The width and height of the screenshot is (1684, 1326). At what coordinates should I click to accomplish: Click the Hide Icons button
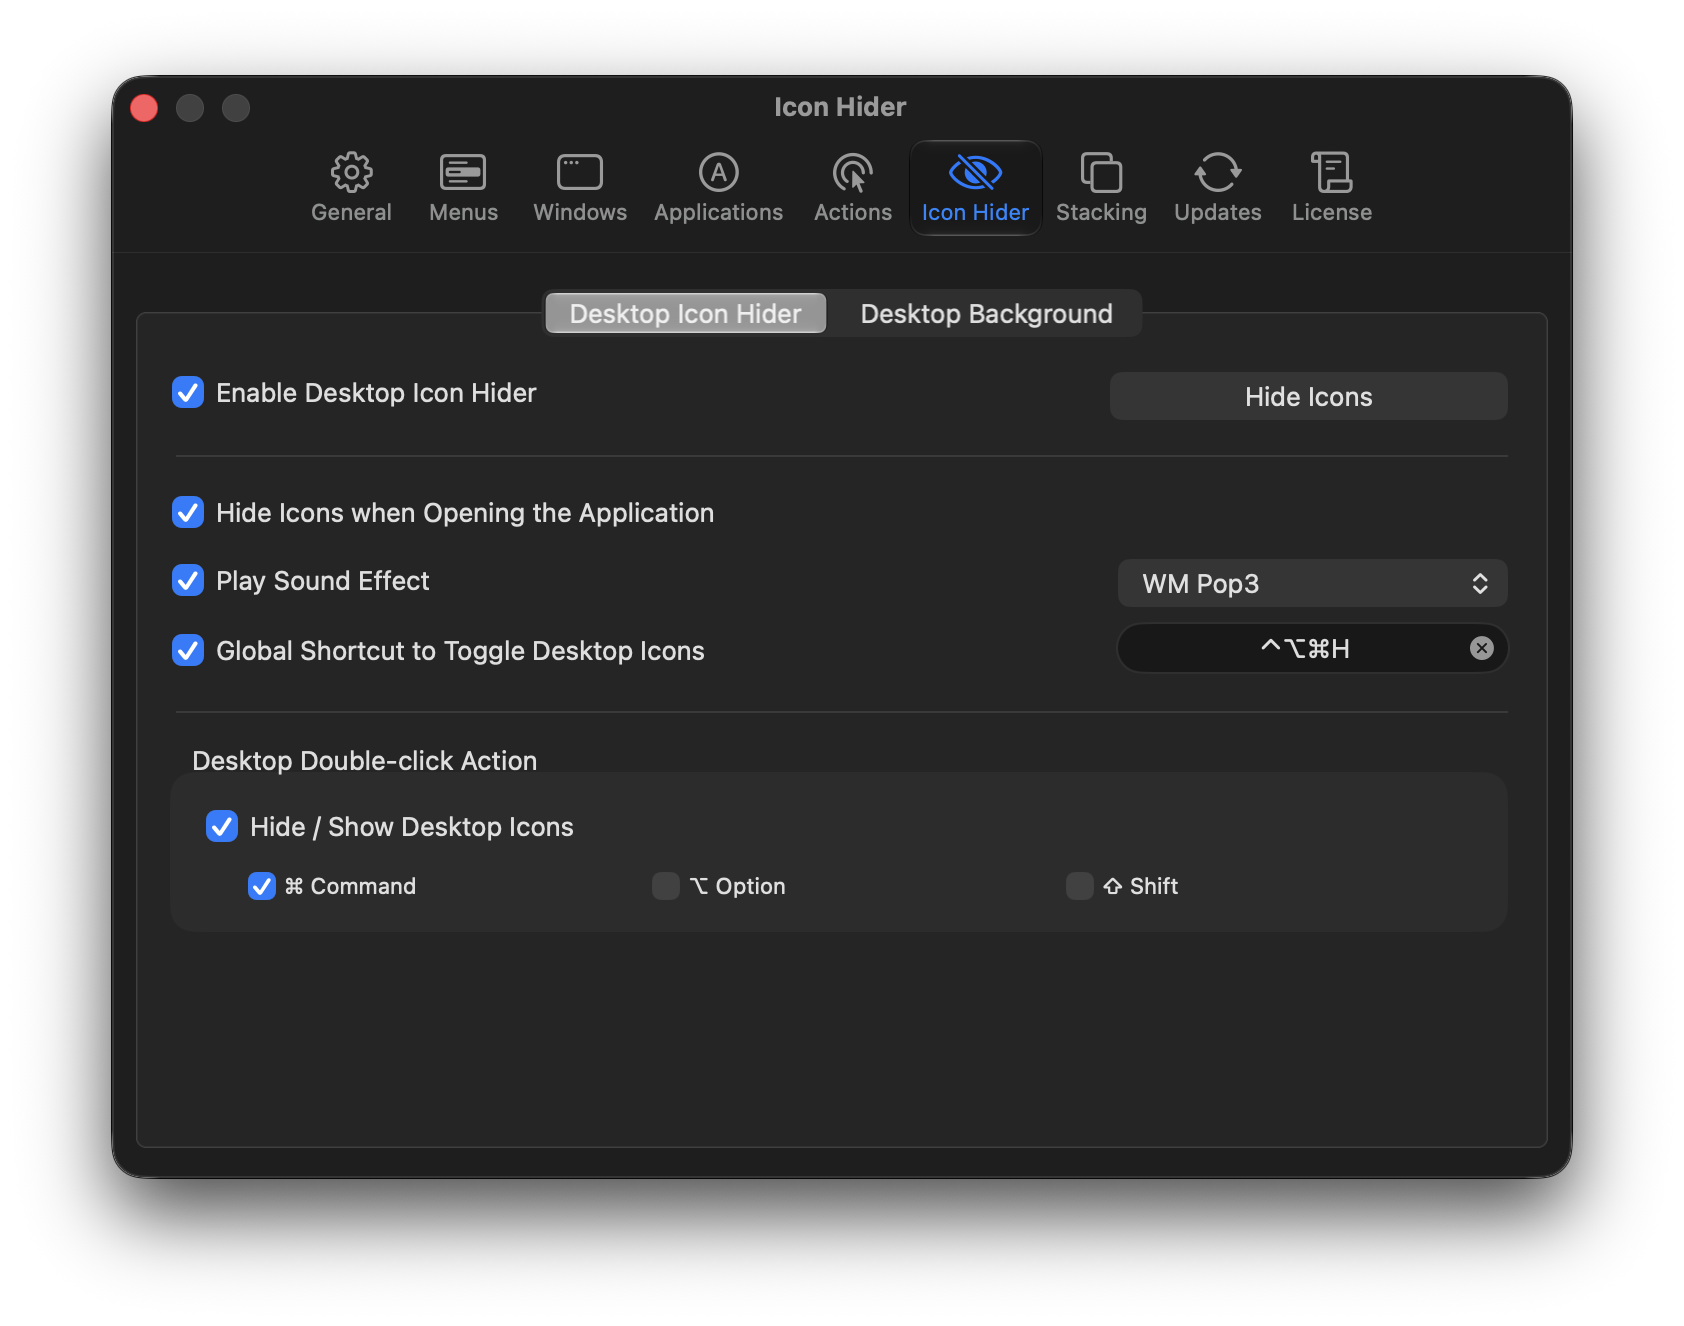coord(1308,397)
